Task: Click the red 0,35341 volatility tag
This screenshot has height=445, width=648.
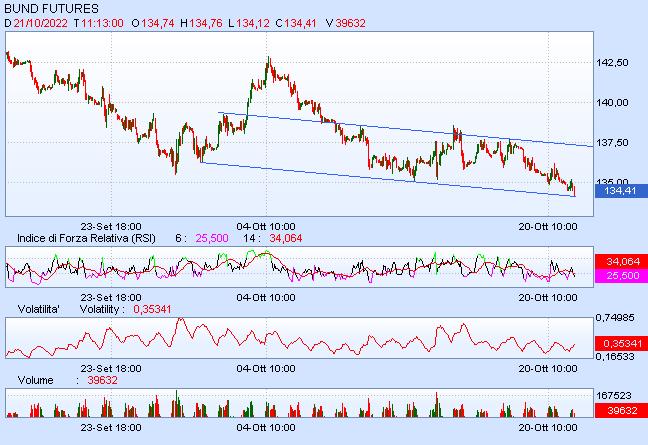Action: click(x=621, y=343)
